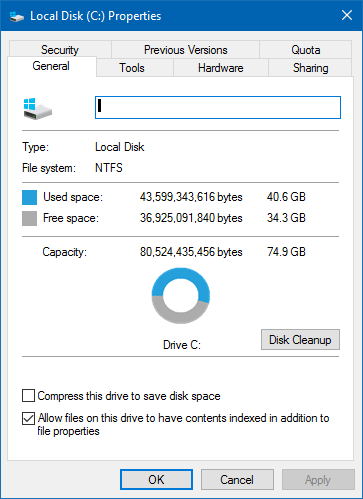
Task: Go to the Tools tab
Action: coord(132,68)
